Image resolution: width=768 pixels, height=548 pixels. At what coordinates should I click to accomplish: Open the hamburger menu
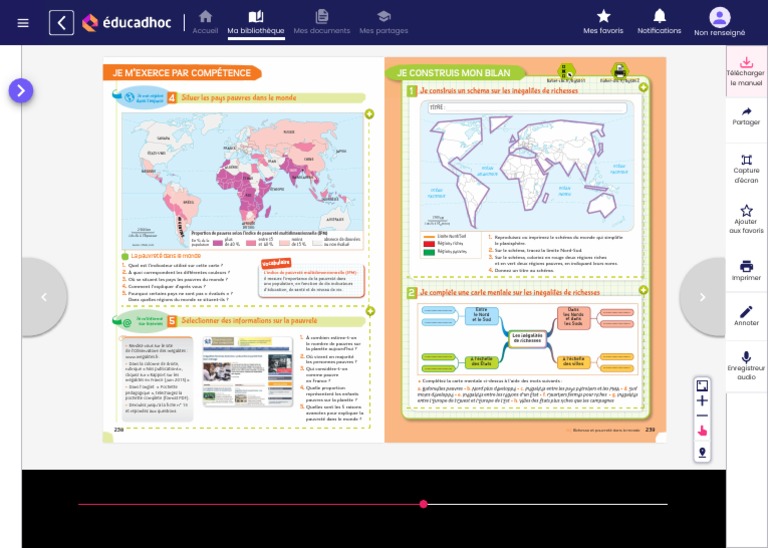(x=23, y=23)
